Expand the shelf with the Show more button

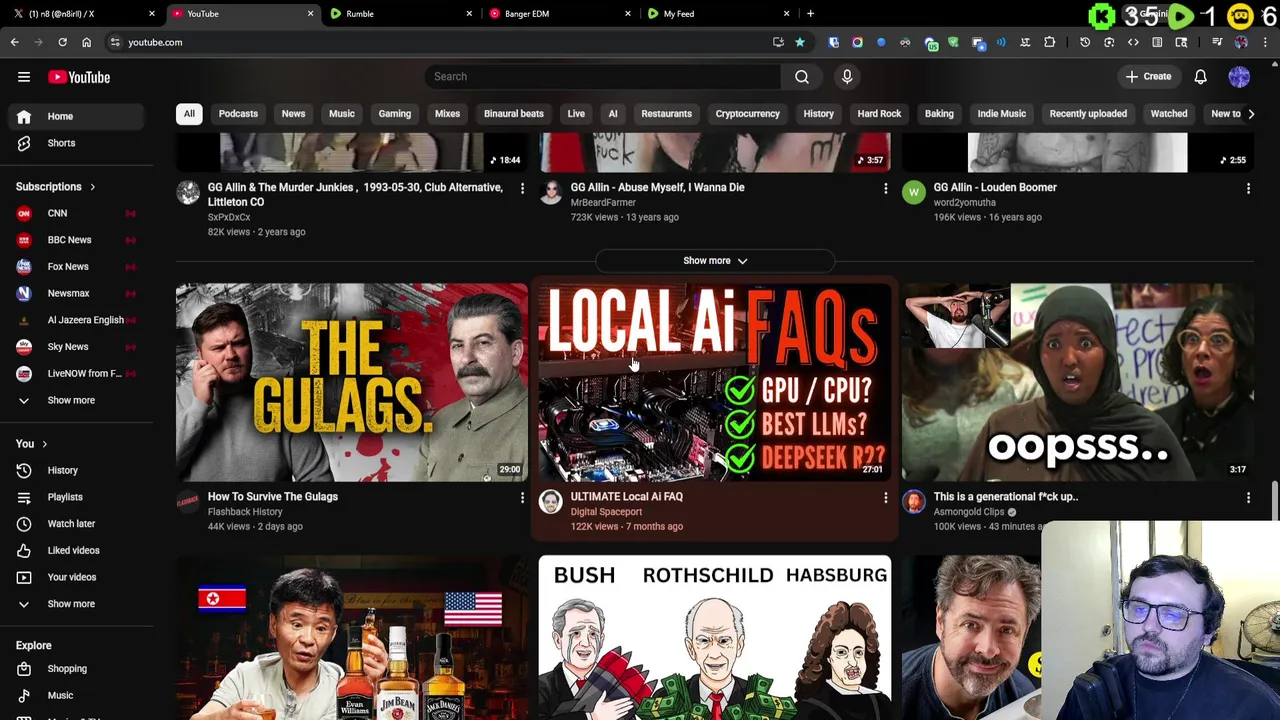(715, 261)
